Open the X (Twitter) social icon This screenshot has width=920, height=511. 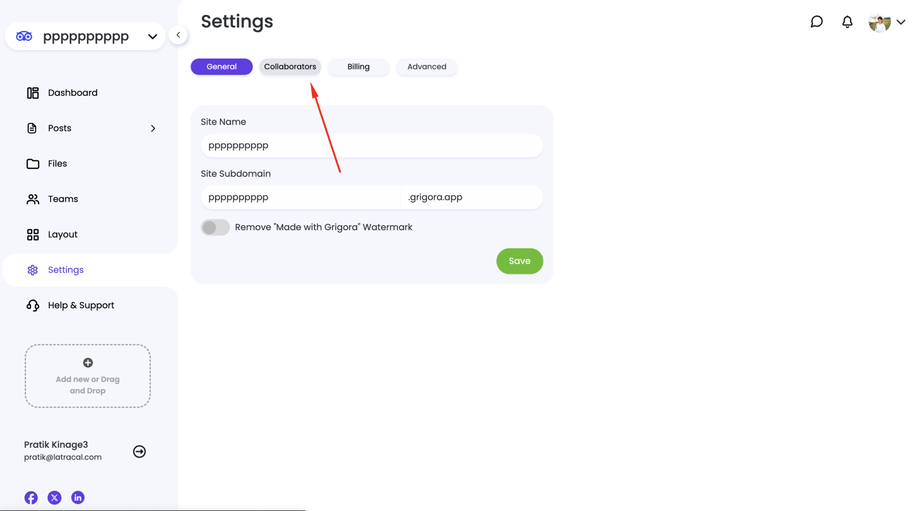point(54,498)
